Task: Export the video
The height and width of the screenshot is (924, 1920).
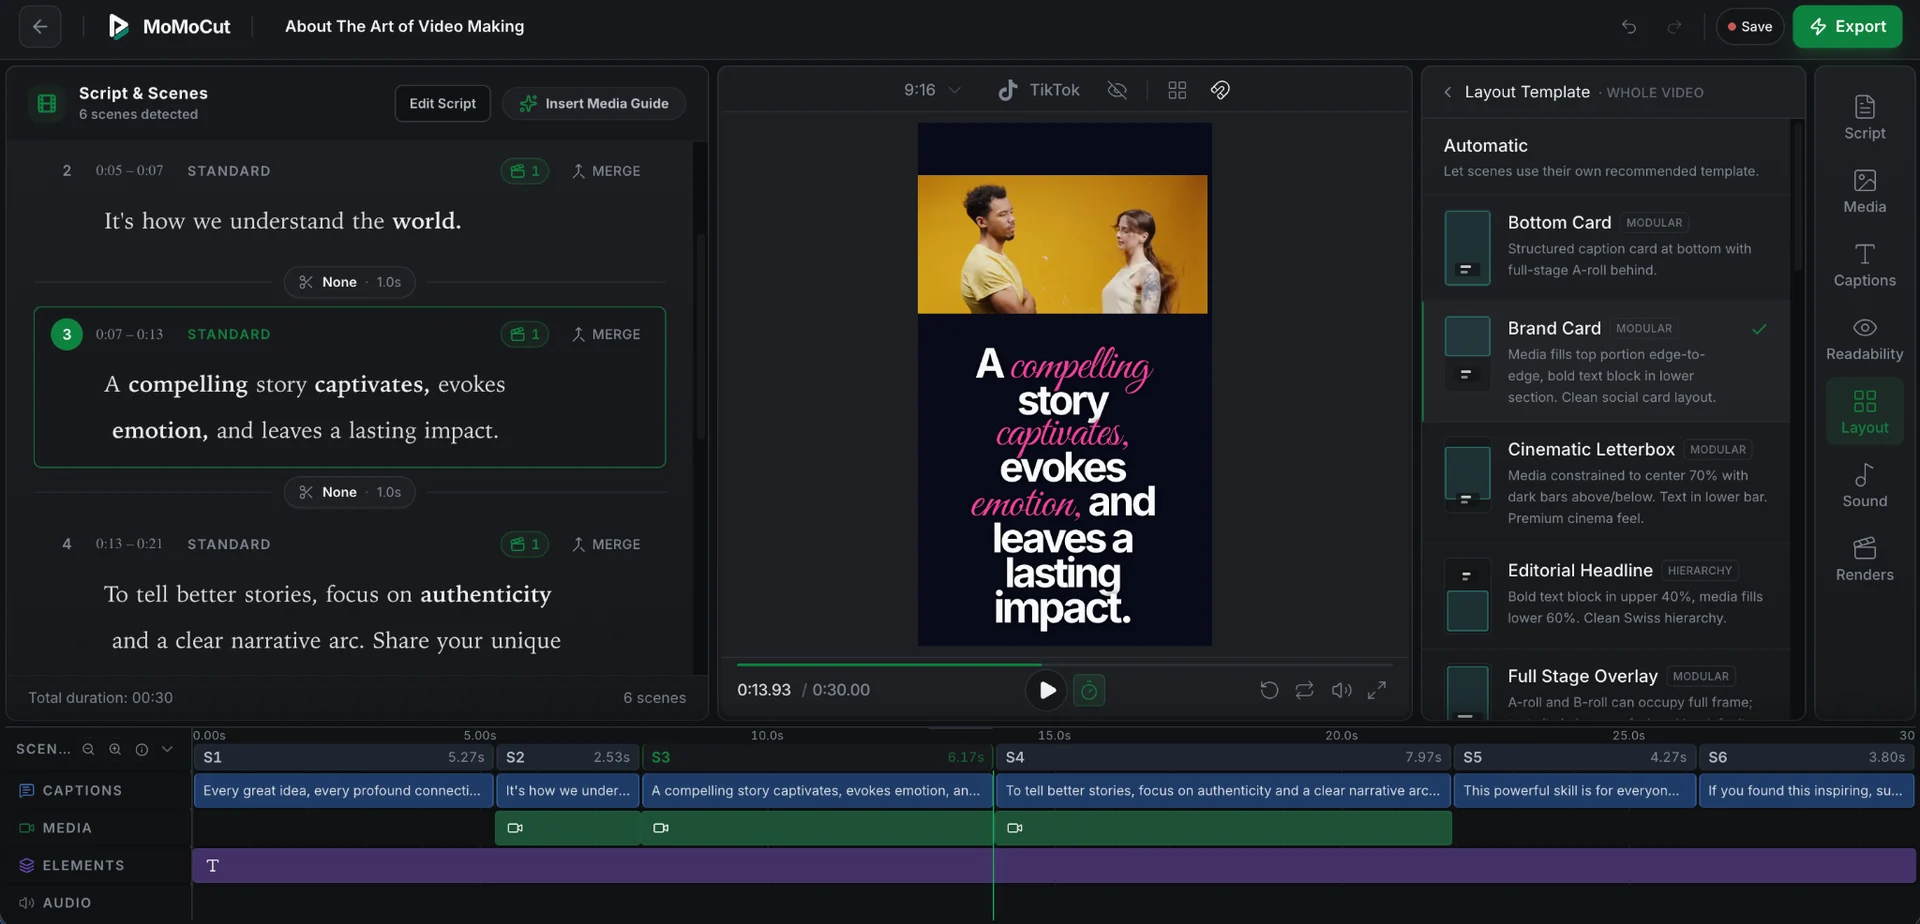Action: 1847,27
